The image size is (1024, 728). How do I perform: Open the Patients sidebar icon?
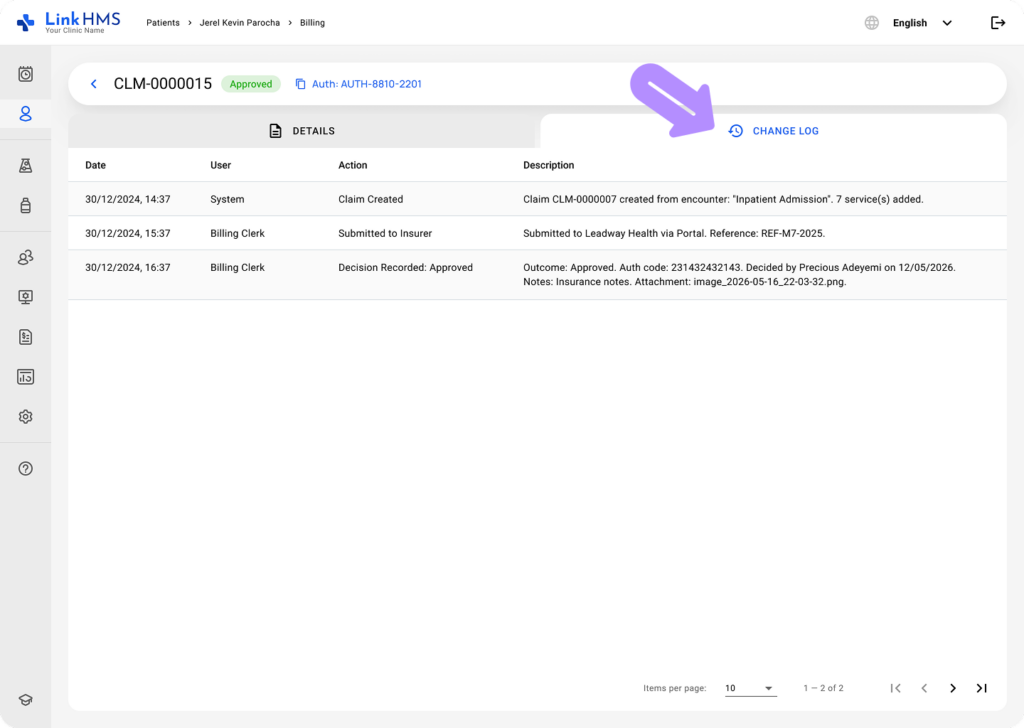coord(25,114)
